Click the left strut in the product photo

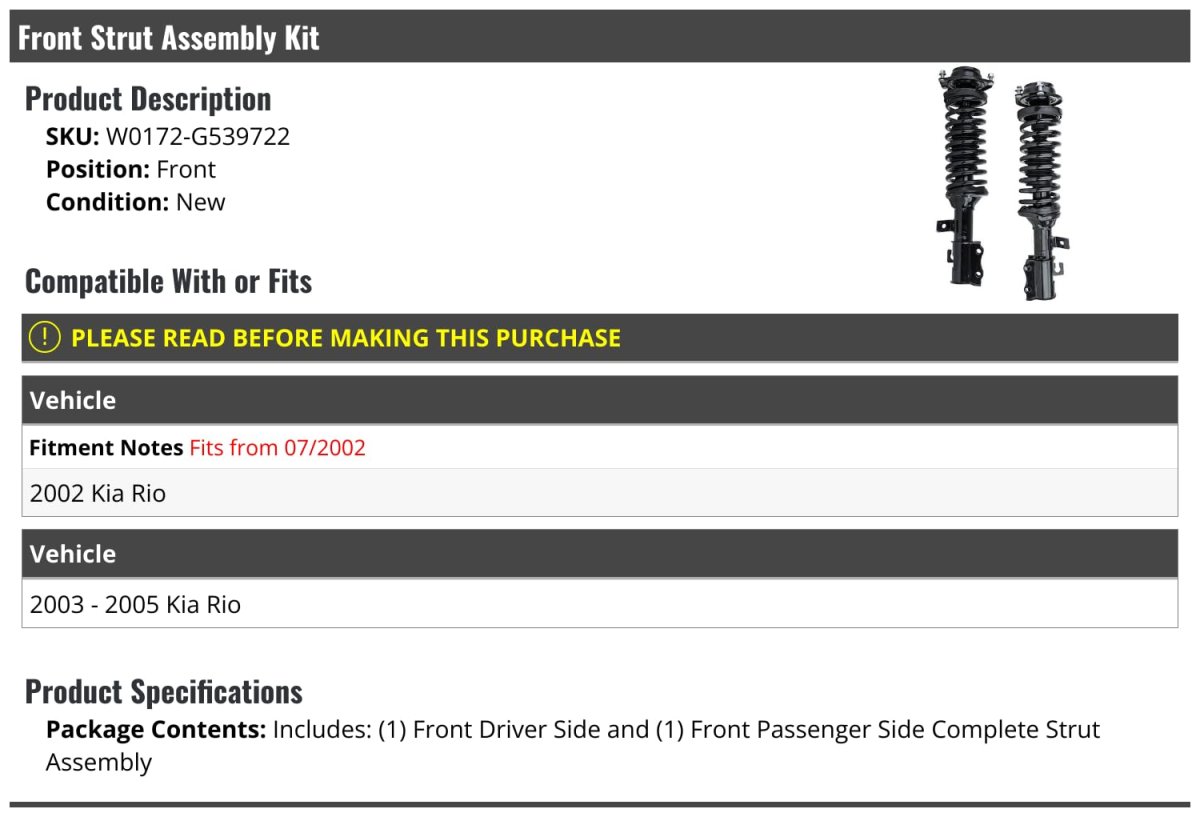coord(962,175)
